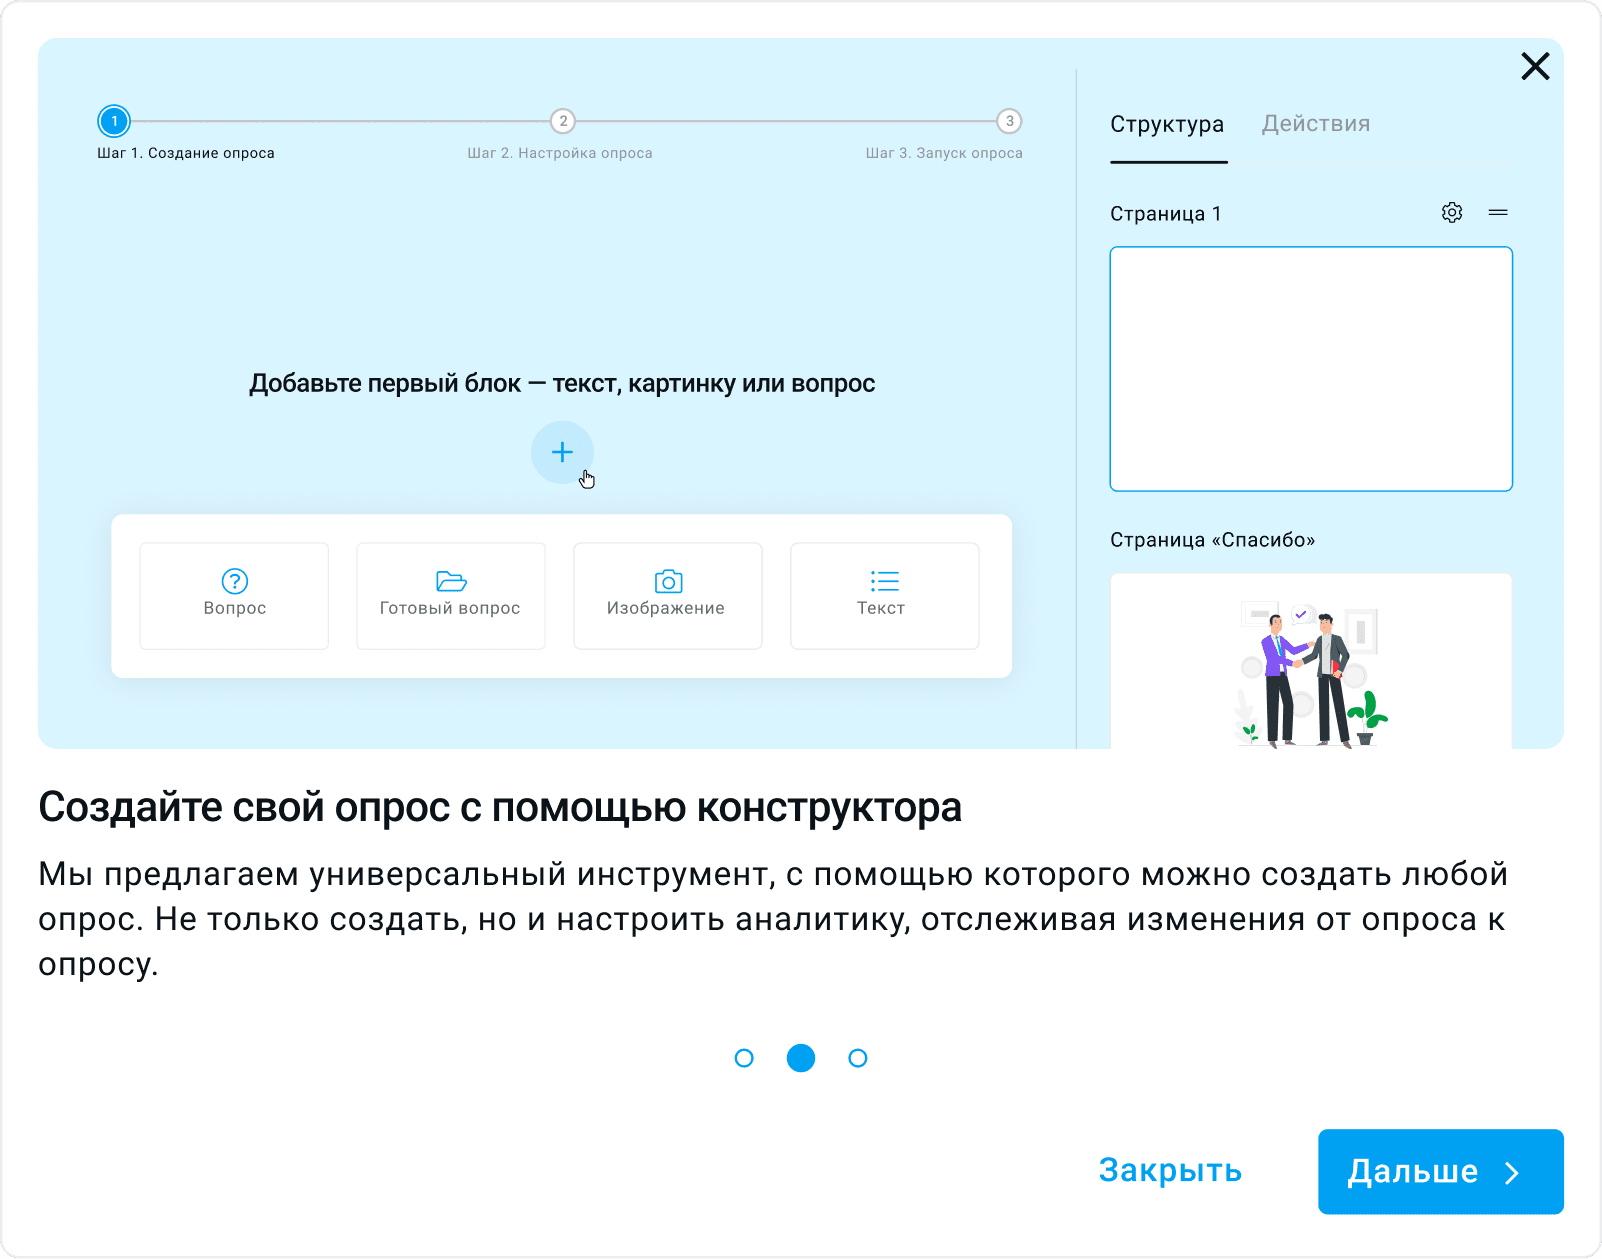Click the Закрыть link
This screenshot has width=1602, height=1259.
1170,1171
